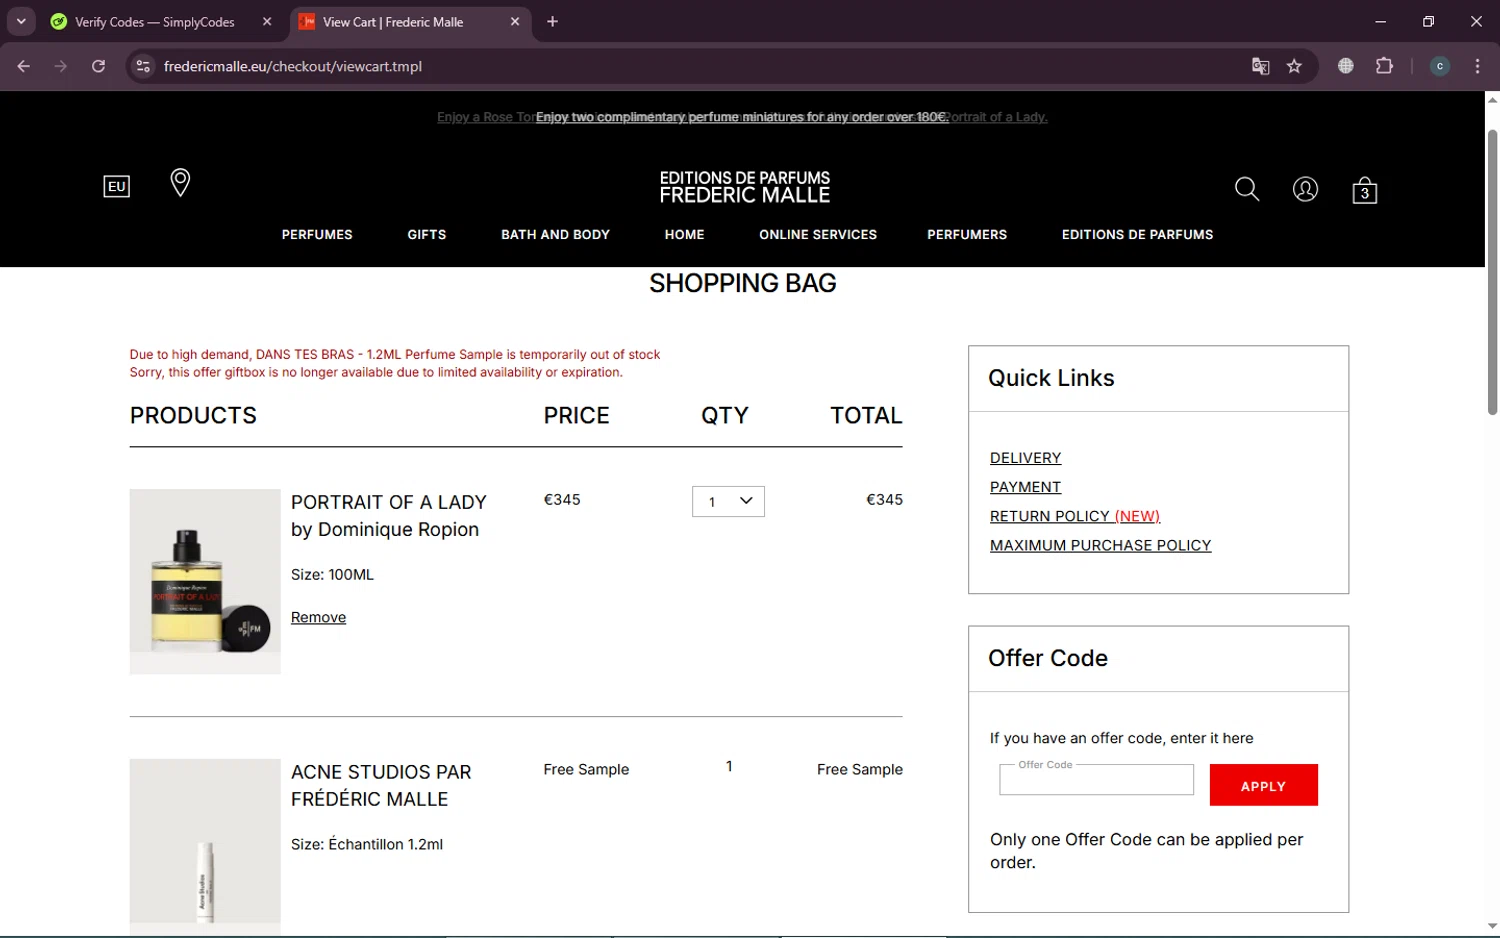
Task: Reload the page with the refresh icon
Action: 98,66
